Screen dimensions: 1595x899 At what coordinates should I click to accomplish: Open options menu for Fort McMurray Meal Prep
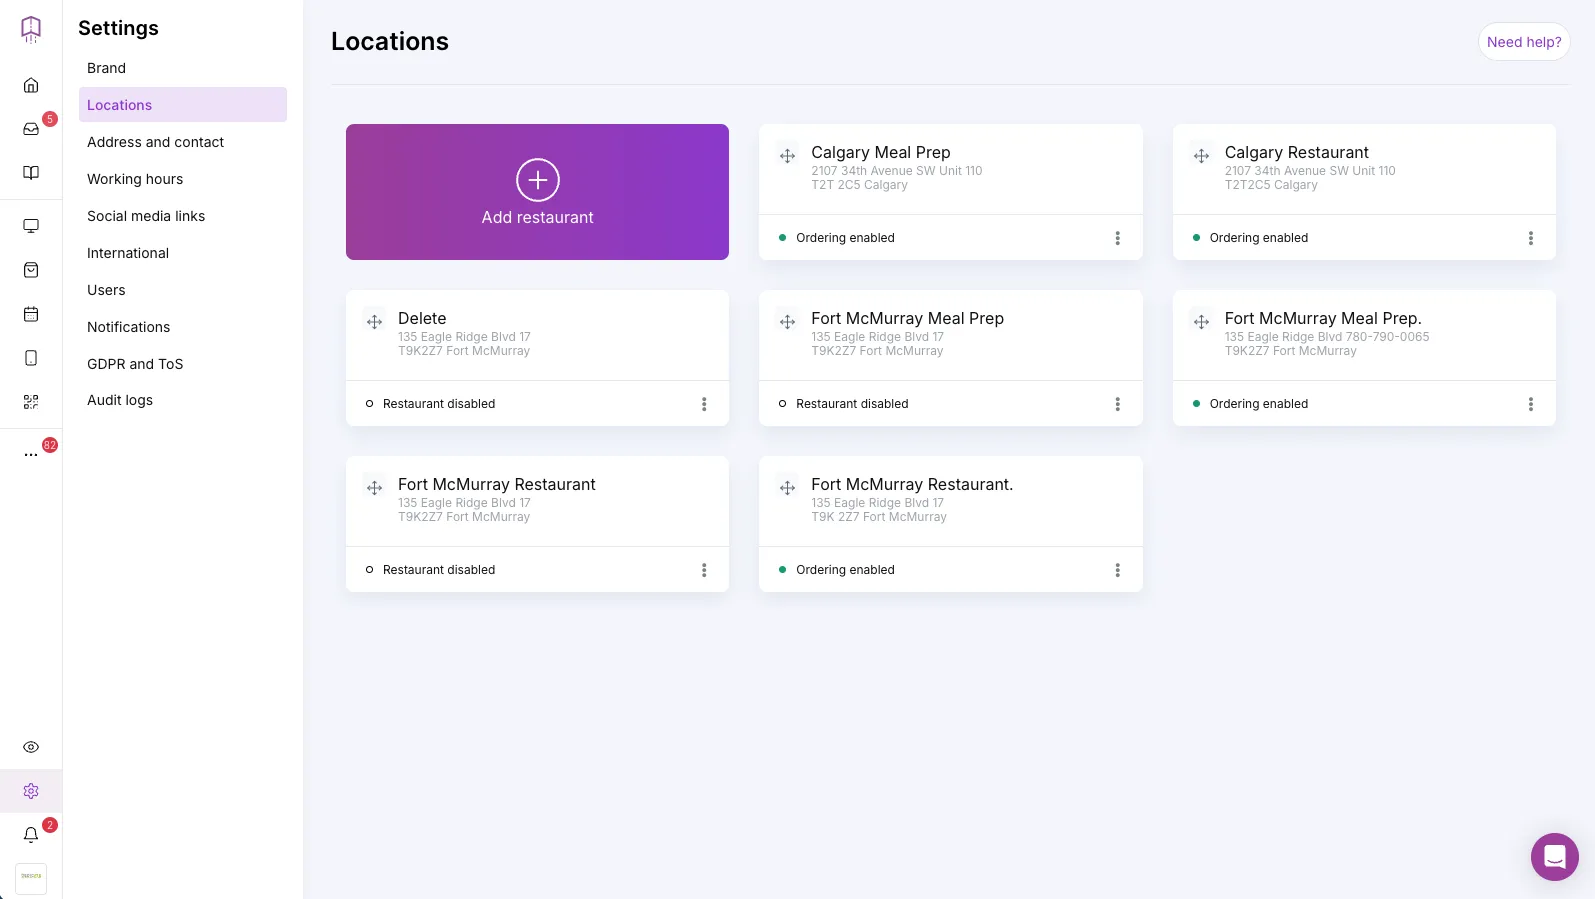(1117, 404)
